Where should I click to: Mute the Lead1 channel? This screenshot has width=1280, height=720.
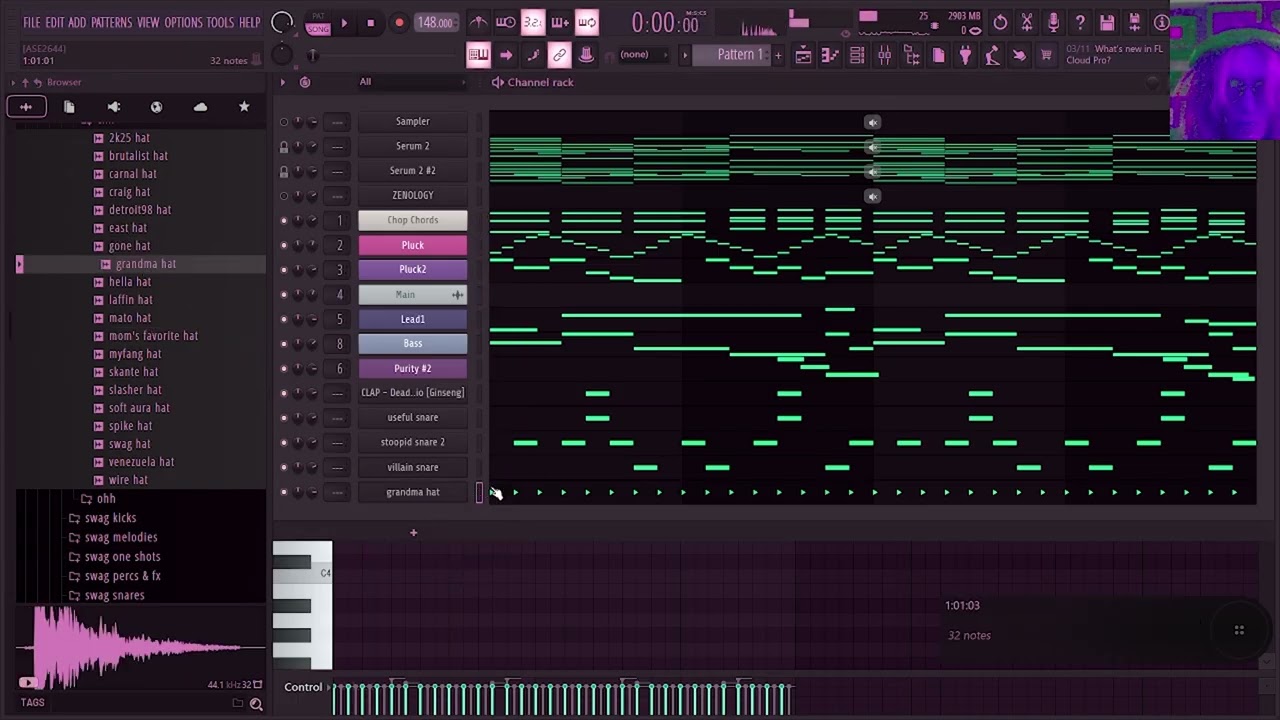click(284, 319)
